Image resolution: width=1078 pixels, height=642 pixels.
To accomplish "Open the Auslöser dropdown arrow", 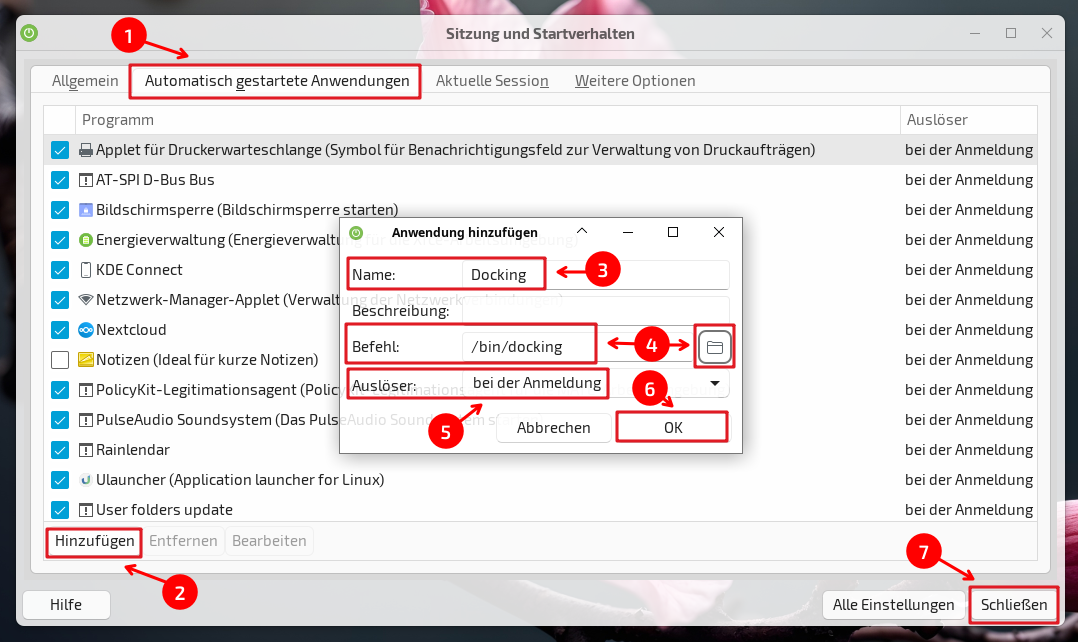I will click(715, 383).
